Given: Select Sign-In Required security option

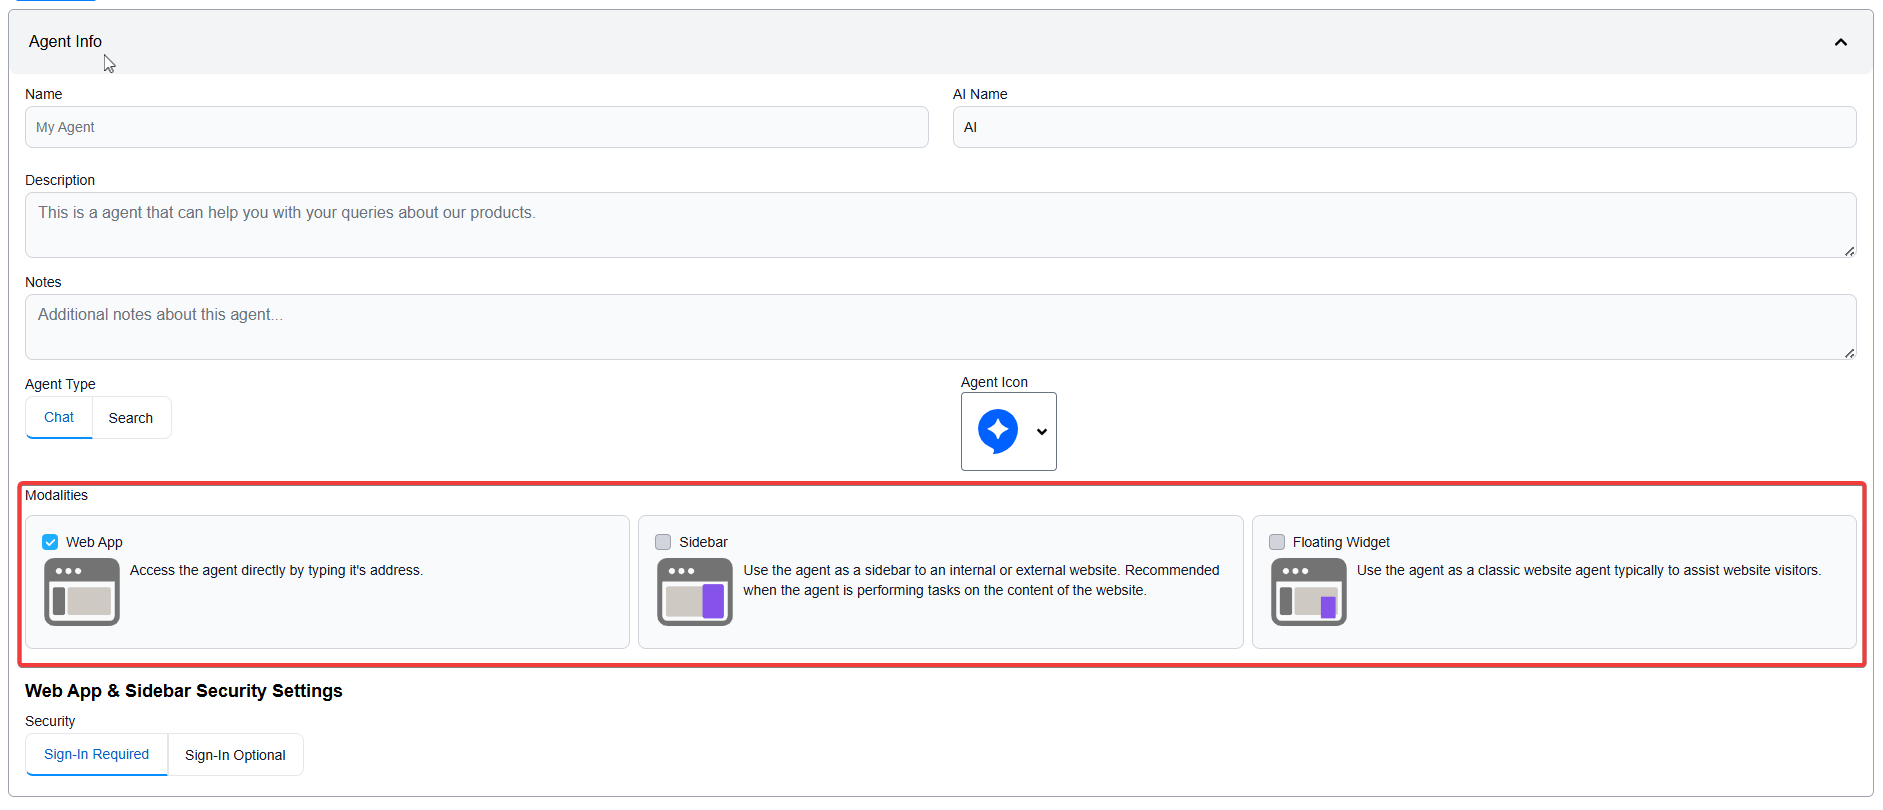Looking at the screenshot, I should pos(97,755).
